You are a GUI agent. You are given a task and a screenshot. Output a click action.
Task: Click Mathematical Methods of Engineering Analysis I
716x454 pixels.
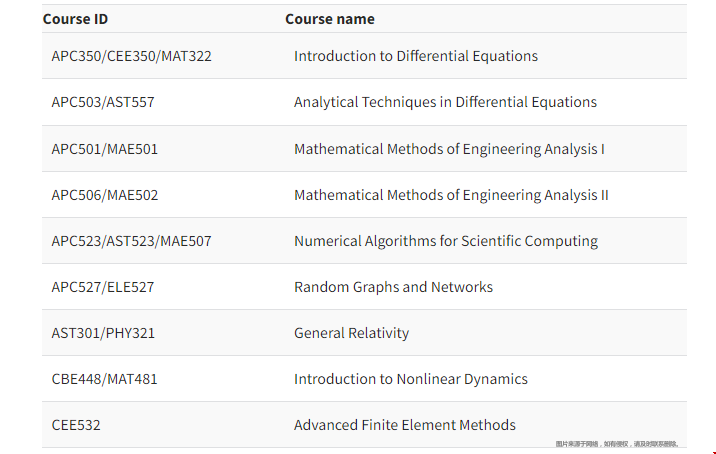click(449, 149)
